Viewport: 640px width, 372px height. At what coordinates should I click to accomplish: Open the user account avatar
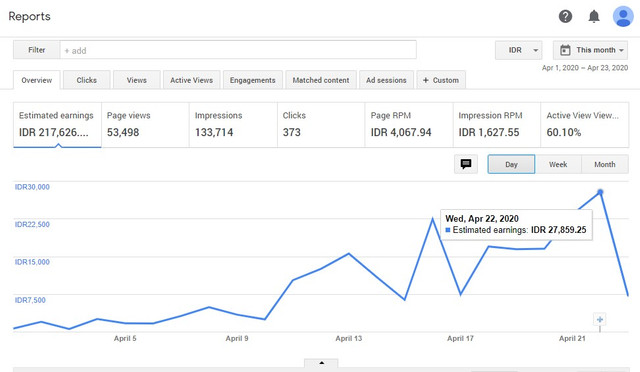623,16
